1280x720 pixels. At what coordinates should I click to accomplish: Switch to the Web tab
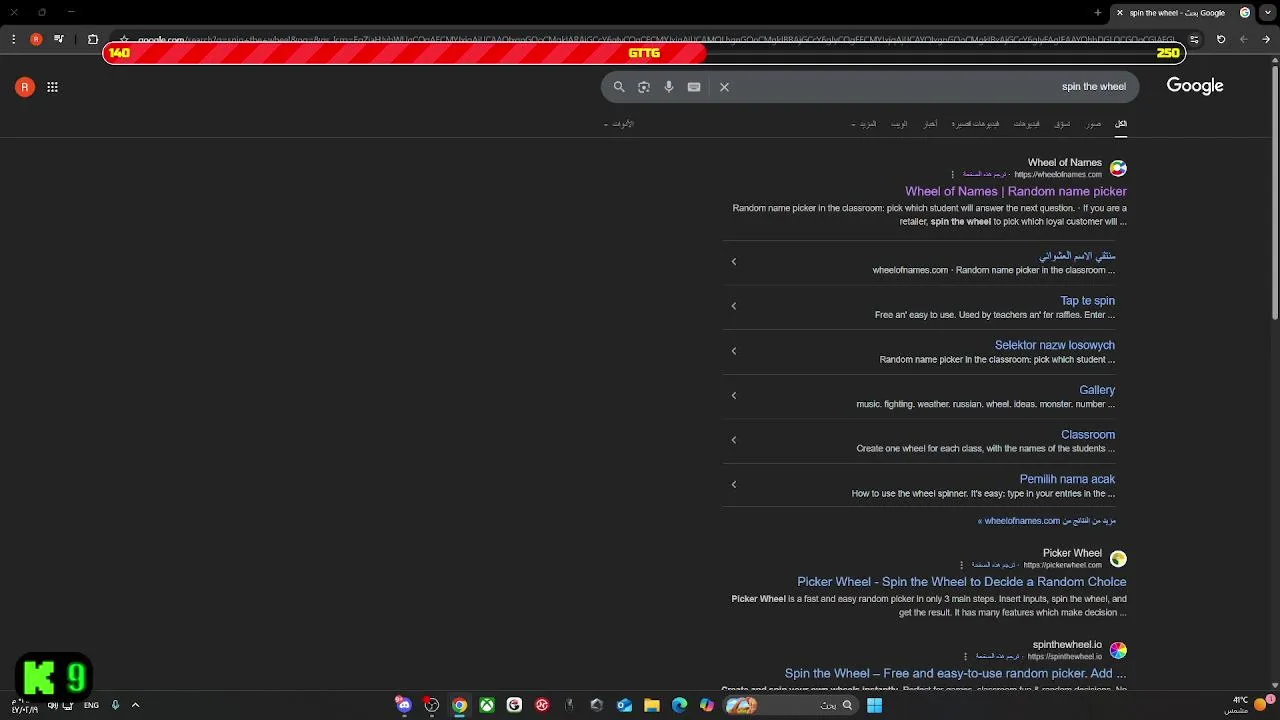pyautogui.click(x=899, y=124)
